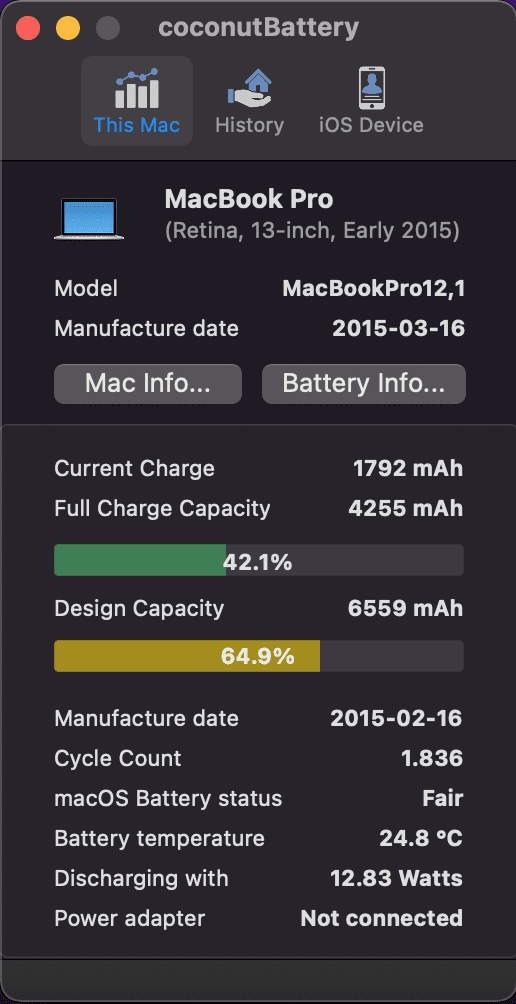Open the History hand-house icon
The width and height of the screenshot is (516, 1004).
click(250, 88)
